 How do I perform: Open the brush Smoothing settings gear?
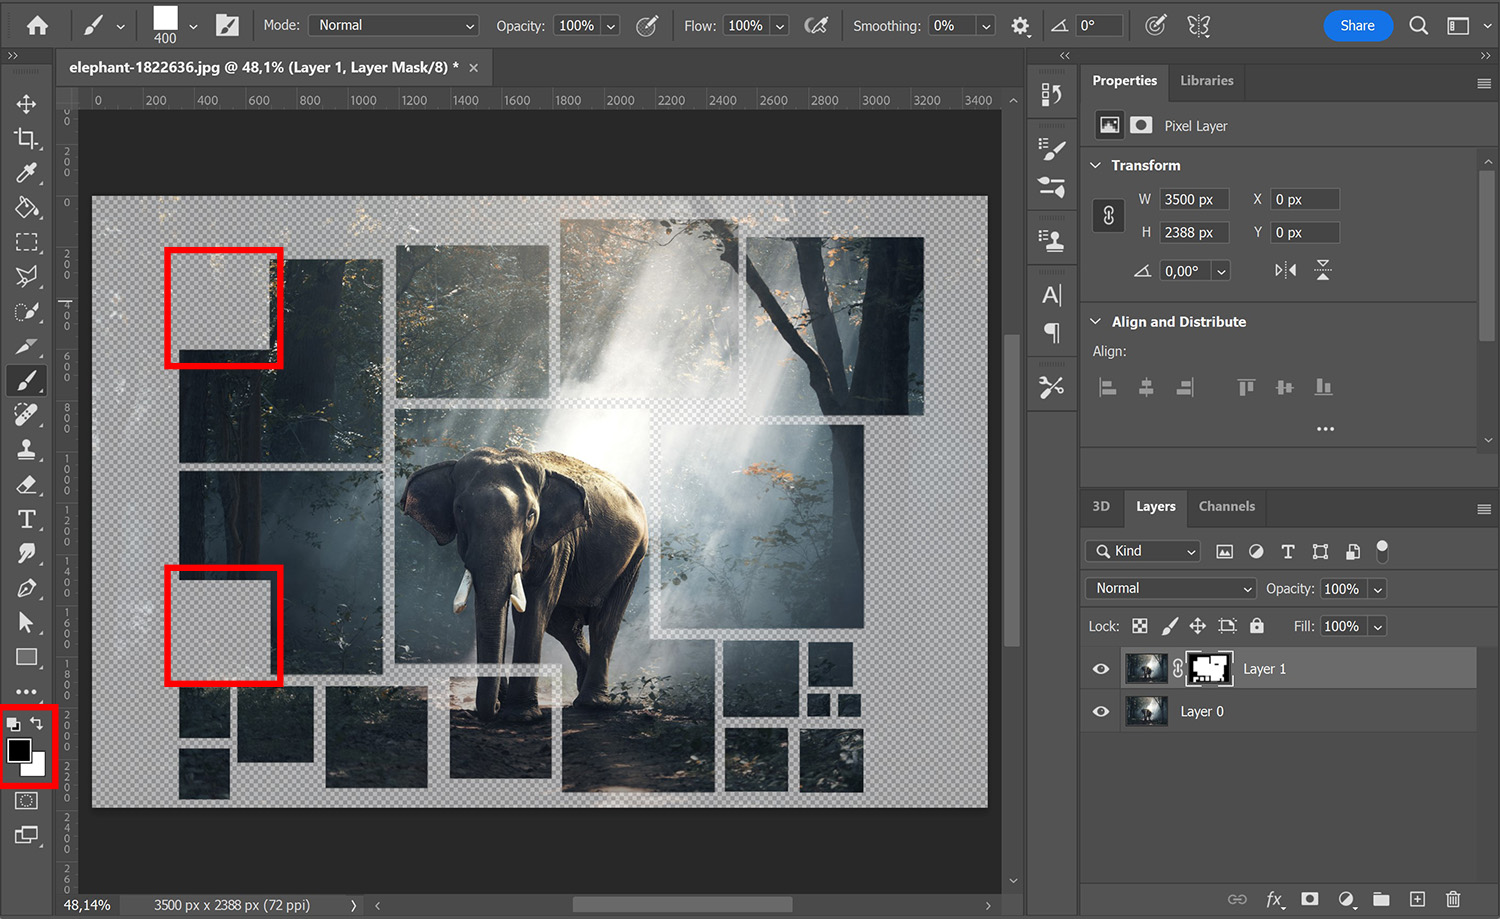pyautogui.click(x=1020, y=26)
